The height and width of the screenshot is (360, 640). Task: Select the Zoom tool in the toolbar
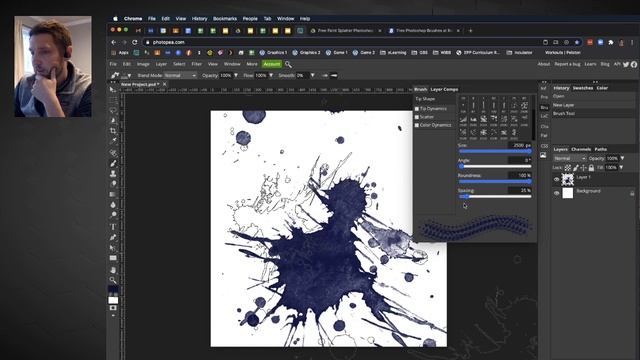pos(113,280)
